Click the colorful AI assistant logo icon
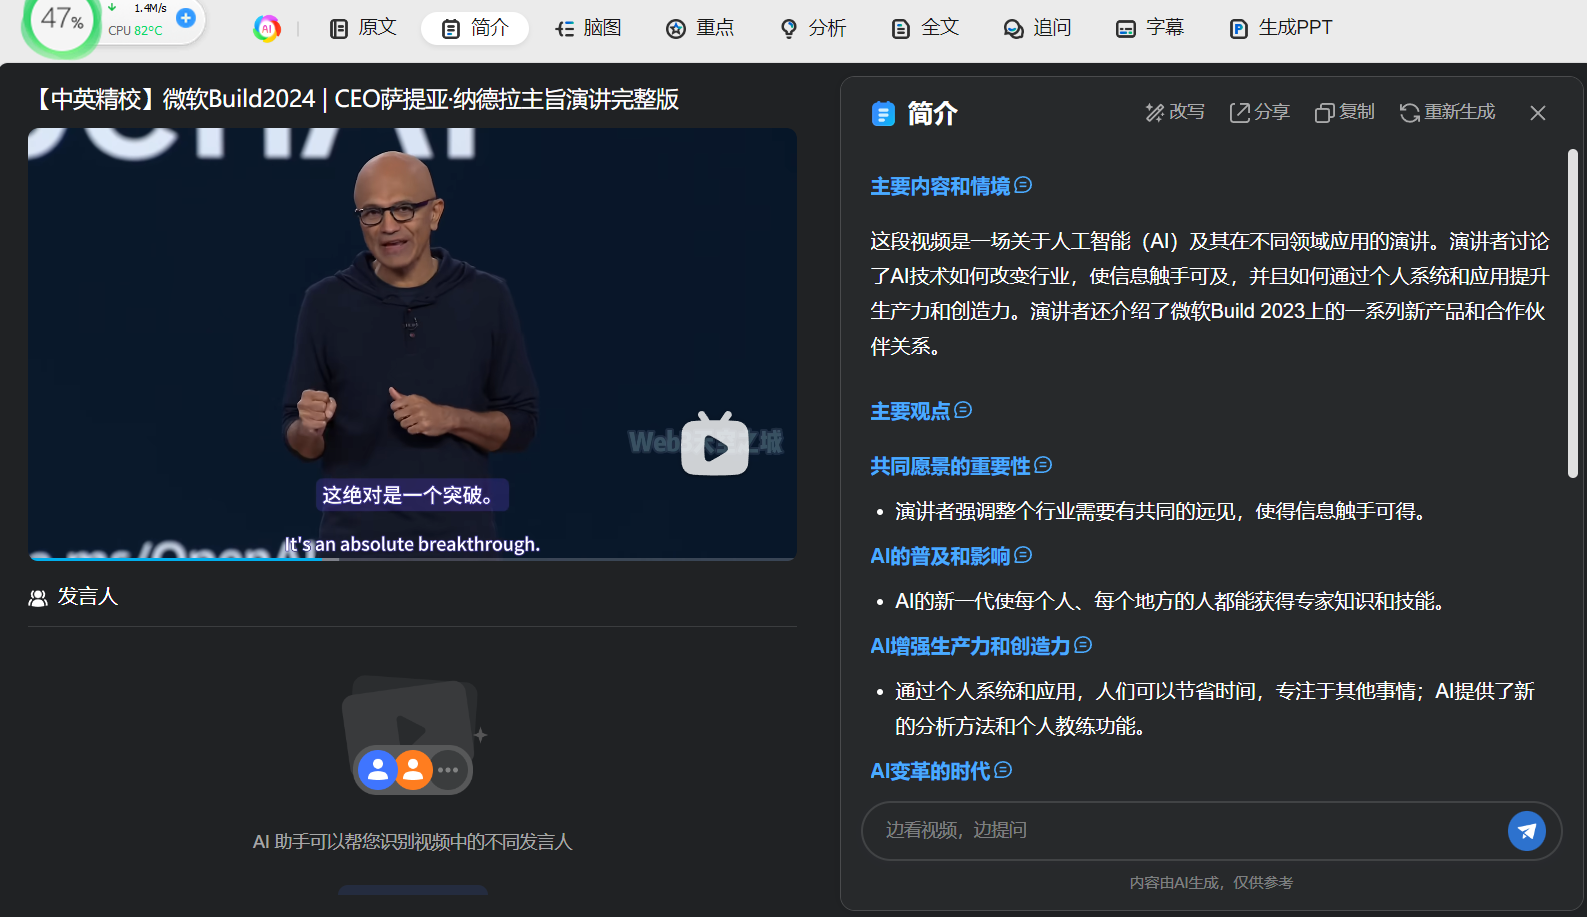This screenshot has height=917, width=1587. 267,28
